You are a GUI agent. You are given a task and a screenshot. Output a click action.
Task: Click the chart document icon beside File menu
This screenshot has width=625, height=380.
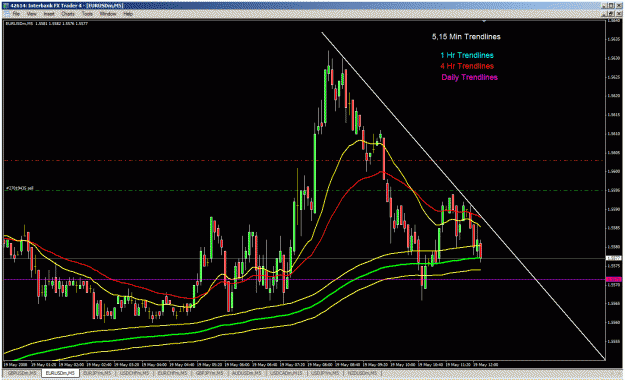(6, 14)
